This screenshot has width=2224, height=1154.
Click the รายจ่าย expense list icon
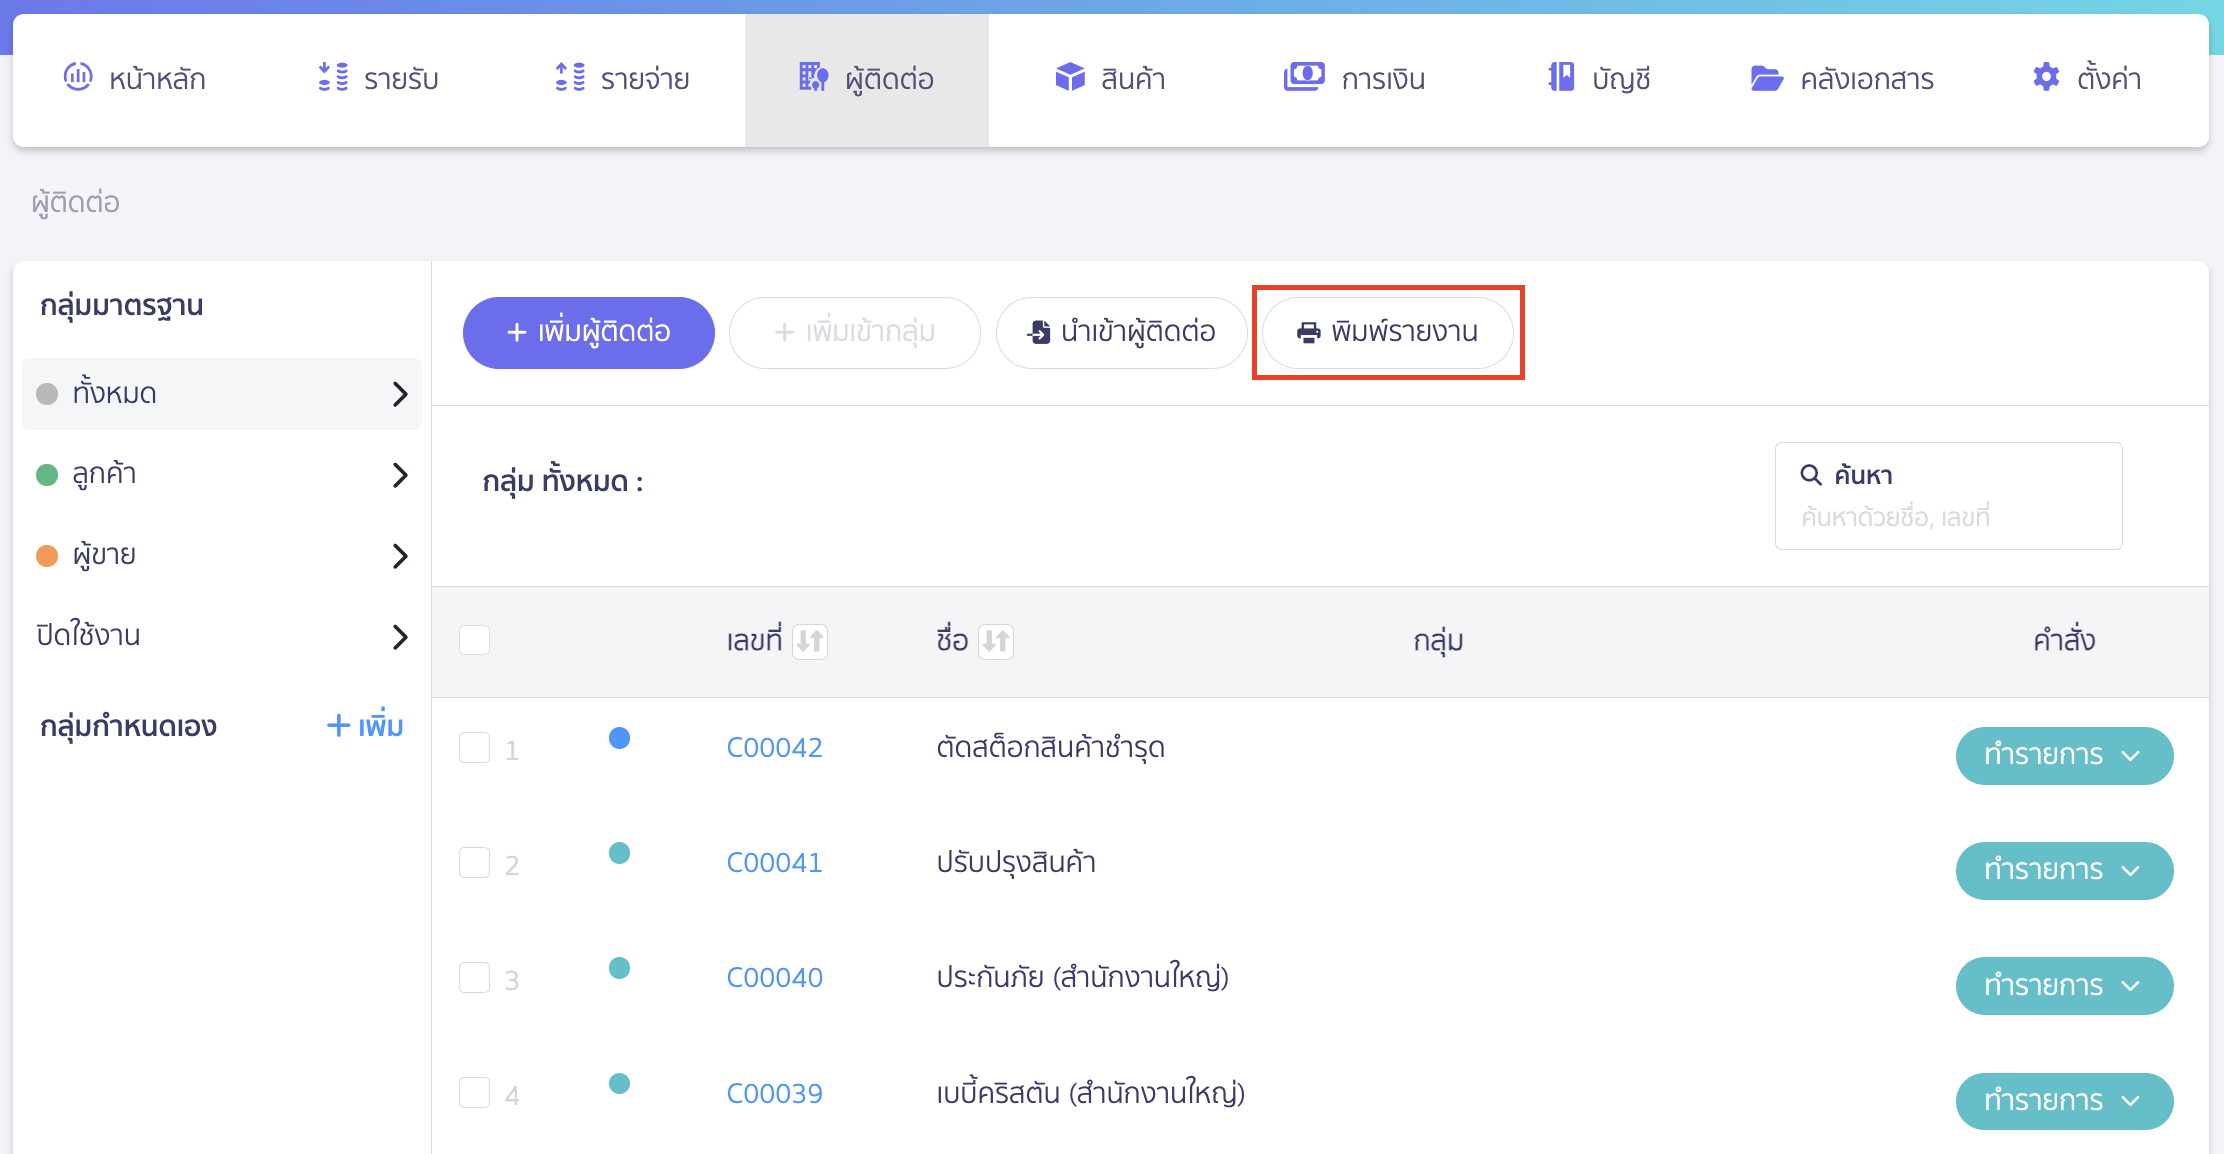point(570,77)
